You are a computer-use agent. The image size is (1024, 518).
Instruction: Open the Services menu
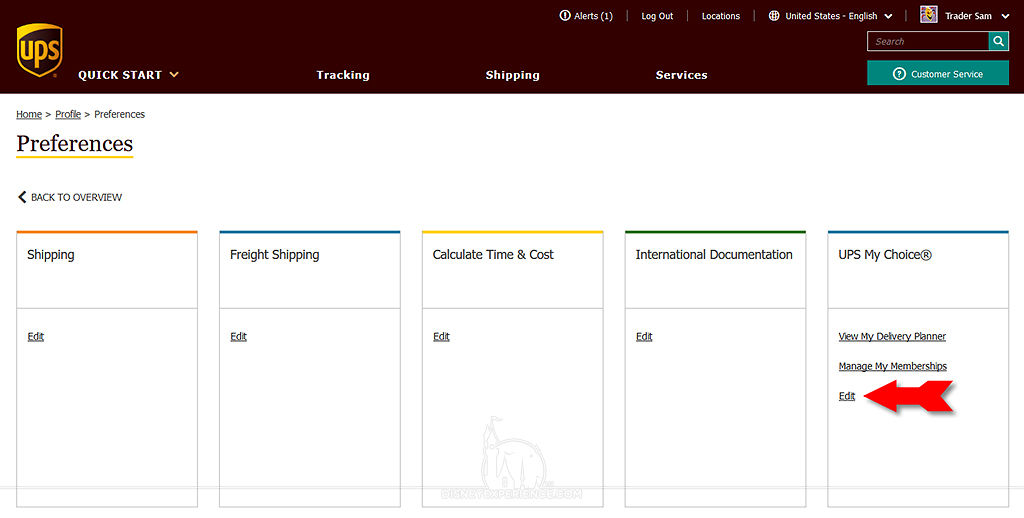pos(681,75)
